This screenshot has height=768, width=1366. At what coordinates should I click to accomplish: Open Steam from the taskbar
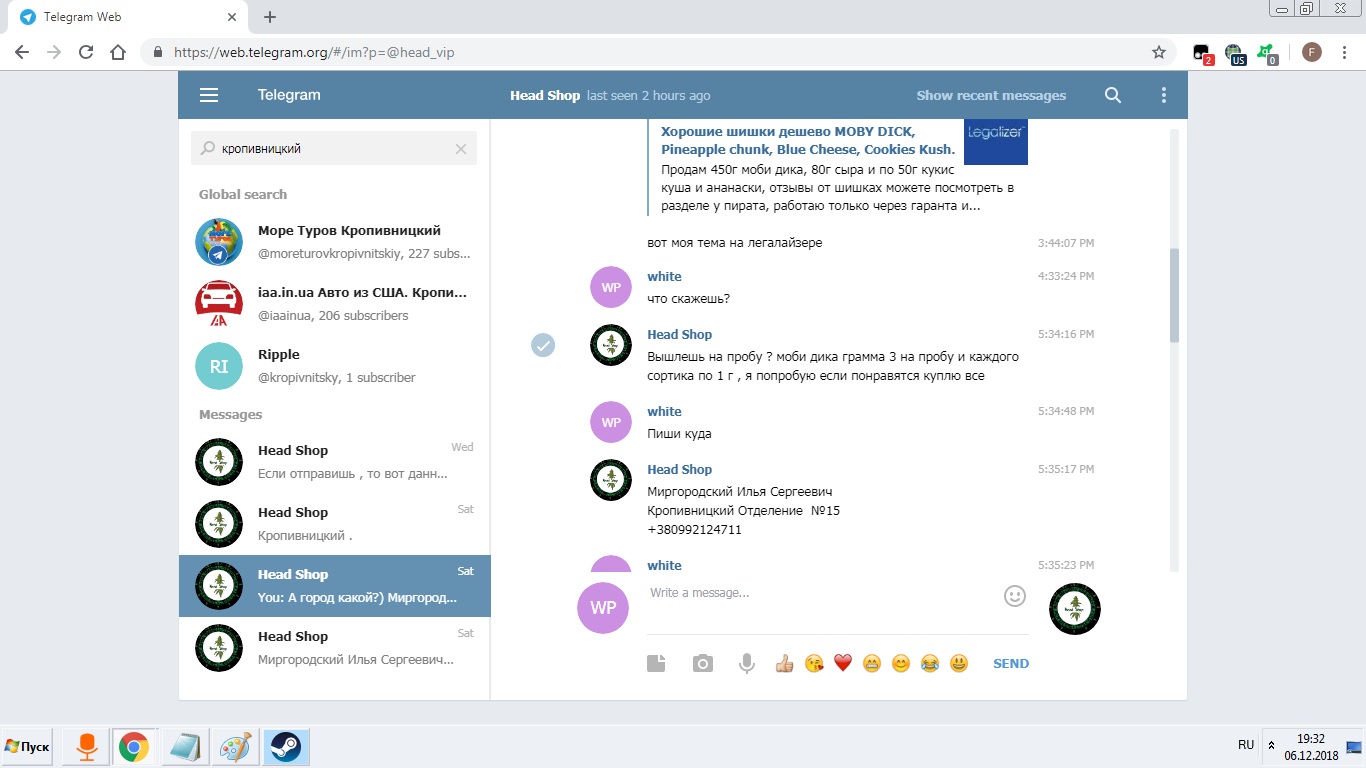click(285, 747)
